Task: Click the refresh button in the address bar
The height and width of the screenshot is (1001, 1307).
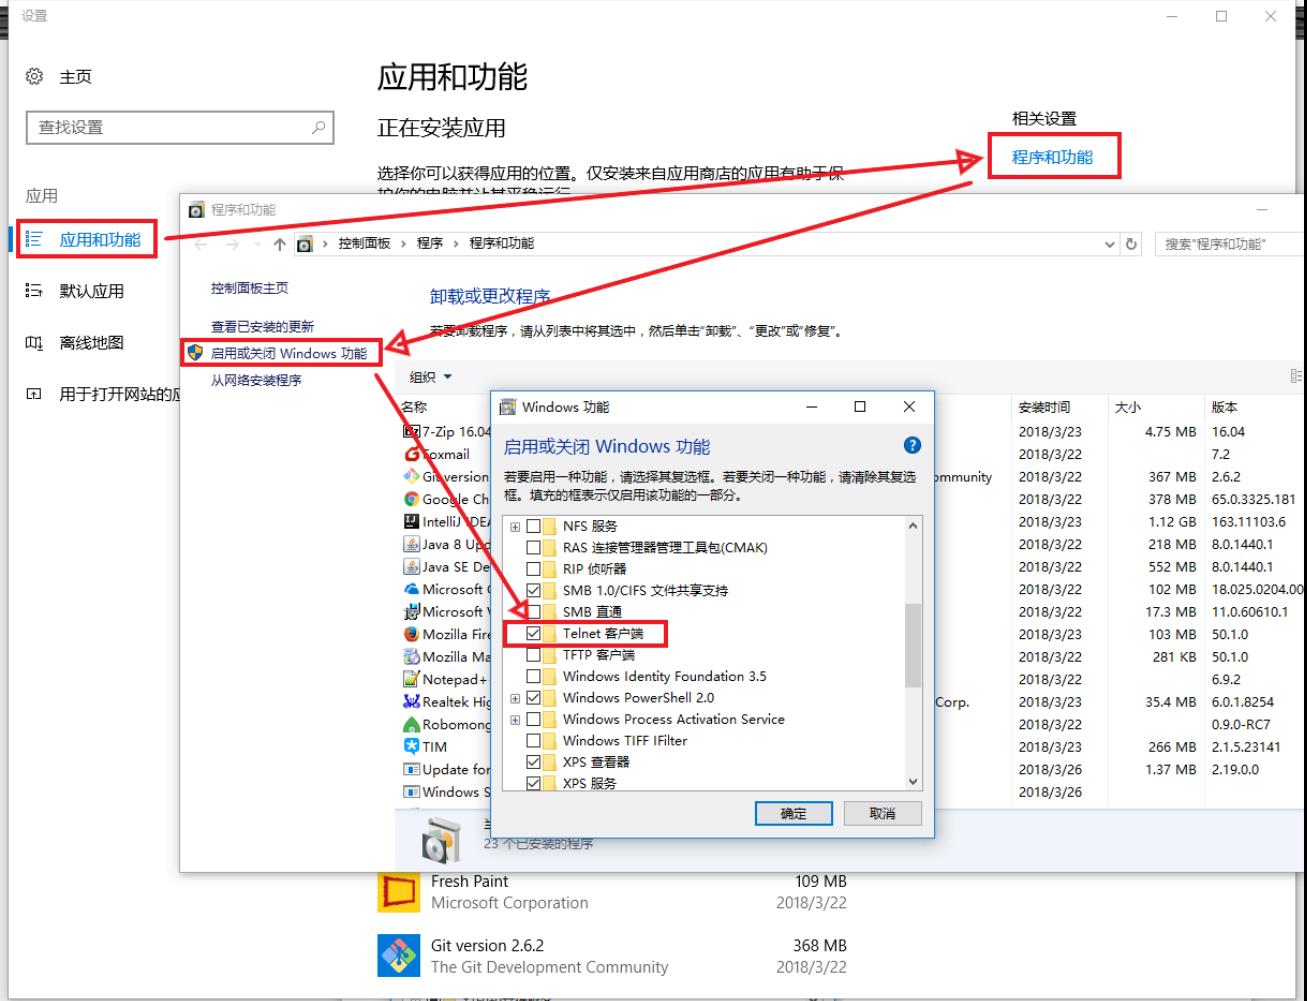Action: pyautogui.click(x=1132, y=244)
